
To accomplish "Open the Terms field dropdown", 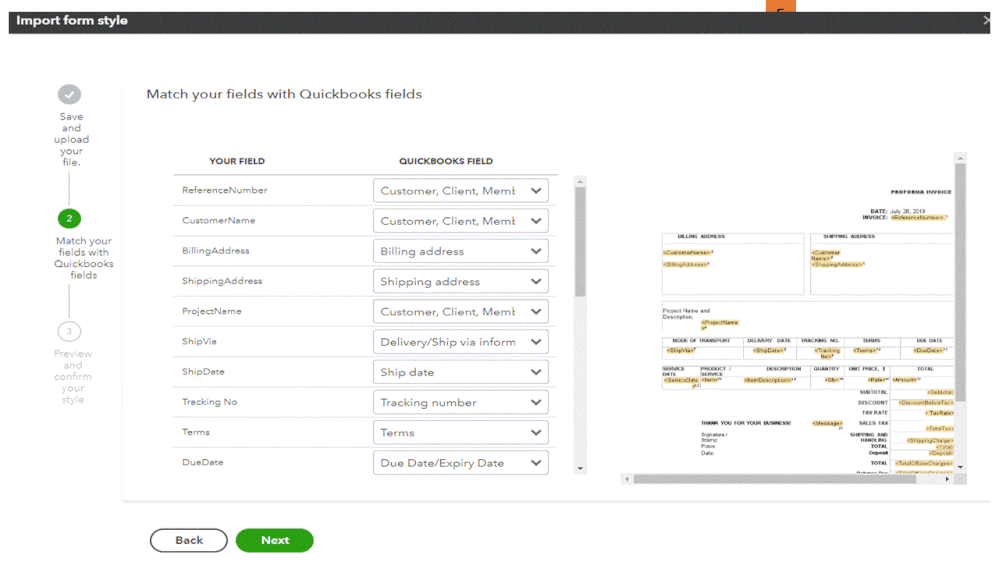I will 460,433.
